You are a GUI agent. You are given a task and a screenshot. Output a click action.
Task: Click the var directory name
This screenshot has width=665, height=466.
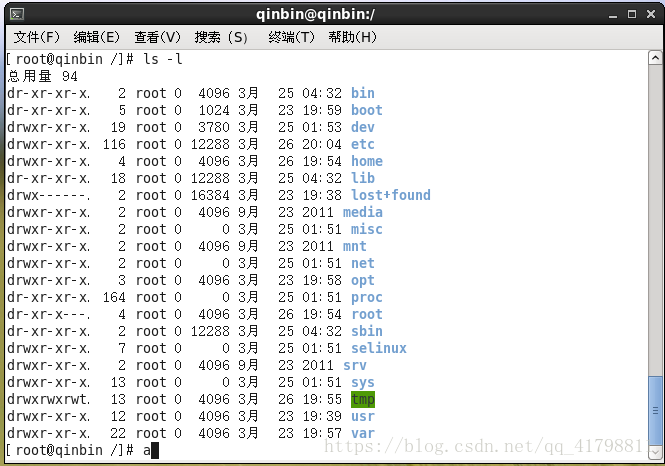363,433
